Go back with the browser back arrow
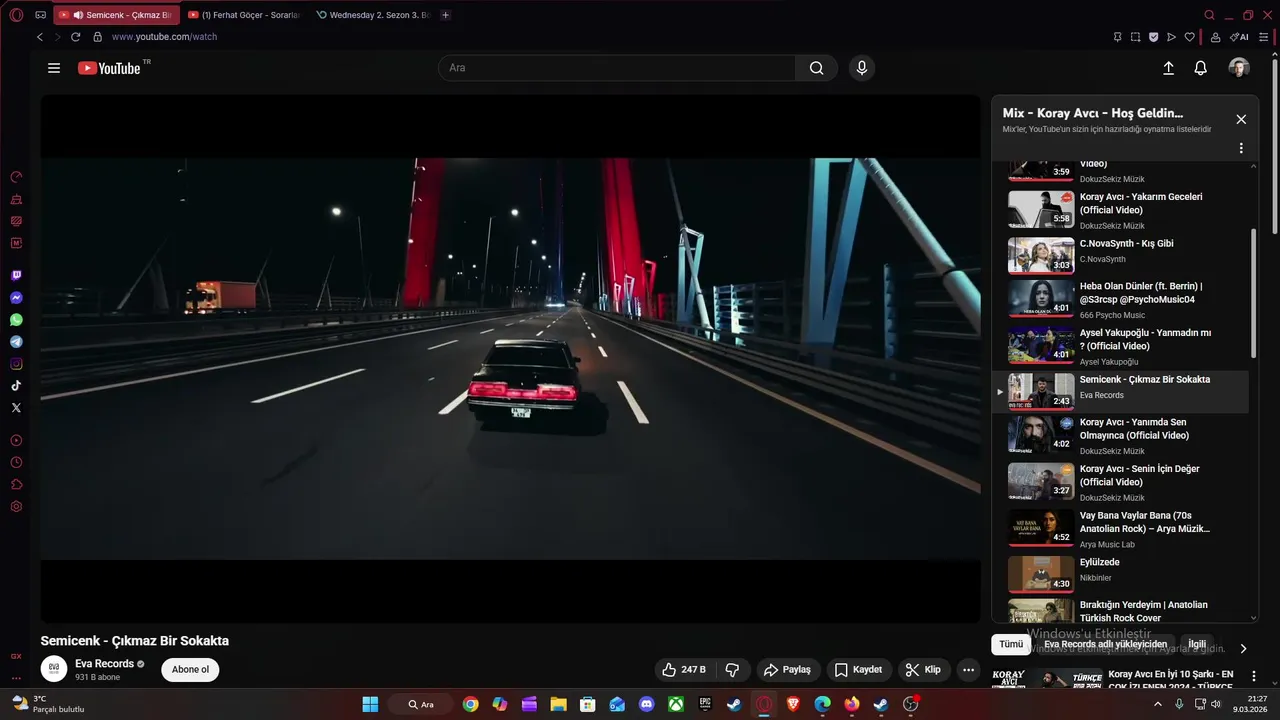 point(40,37)
